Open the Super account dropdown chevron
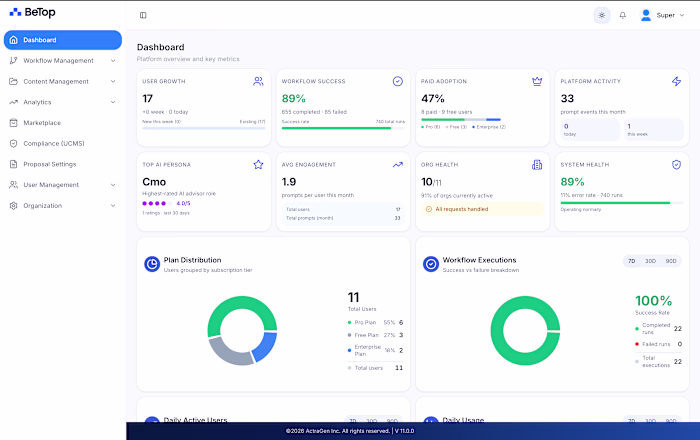Screen dimensions: 700x440 click(x=682, y=15)
